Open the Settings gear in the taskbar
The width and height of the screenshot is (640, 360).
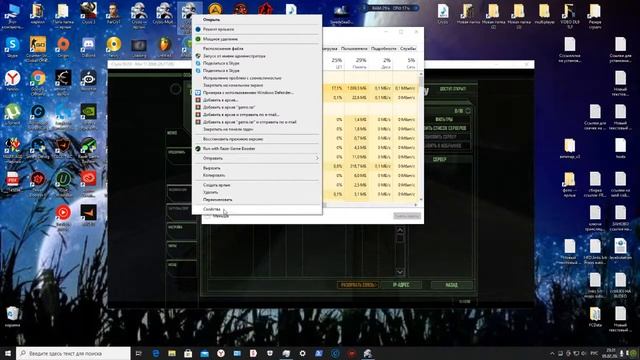pyautogui.click(x=302, y=353)
